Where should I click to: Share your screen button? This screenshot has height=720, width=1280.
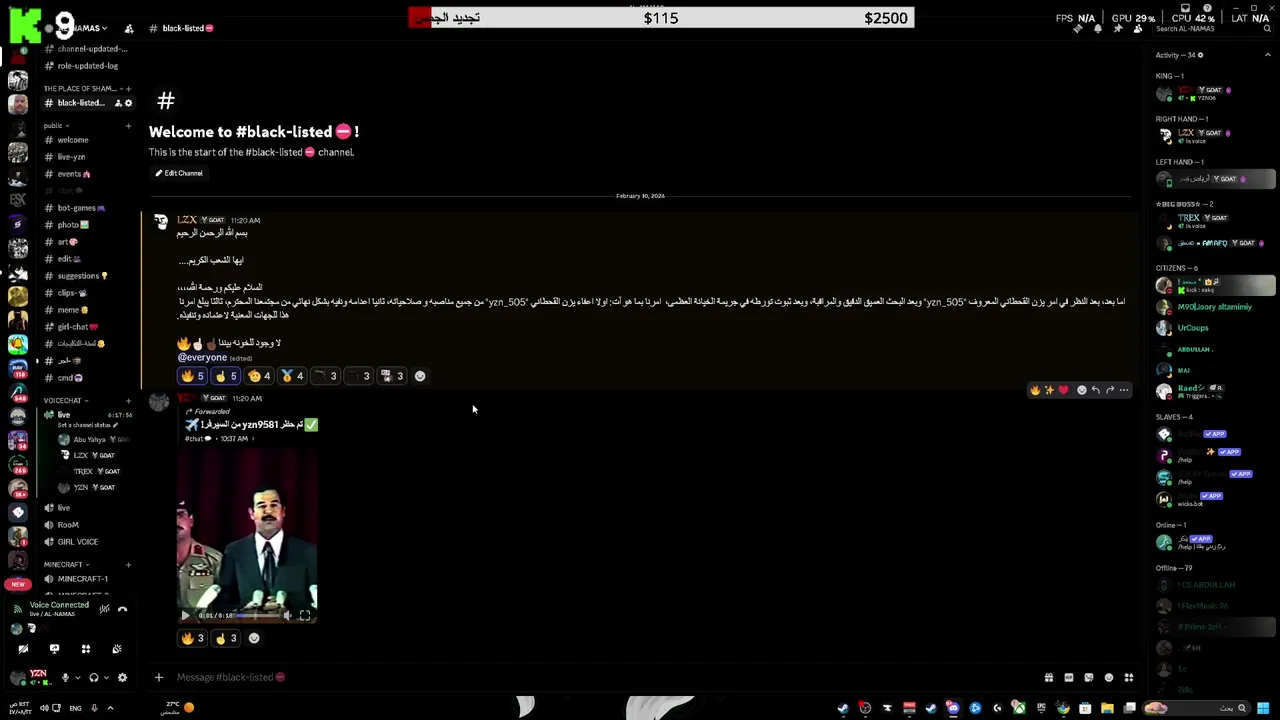(x=54, y=649)
